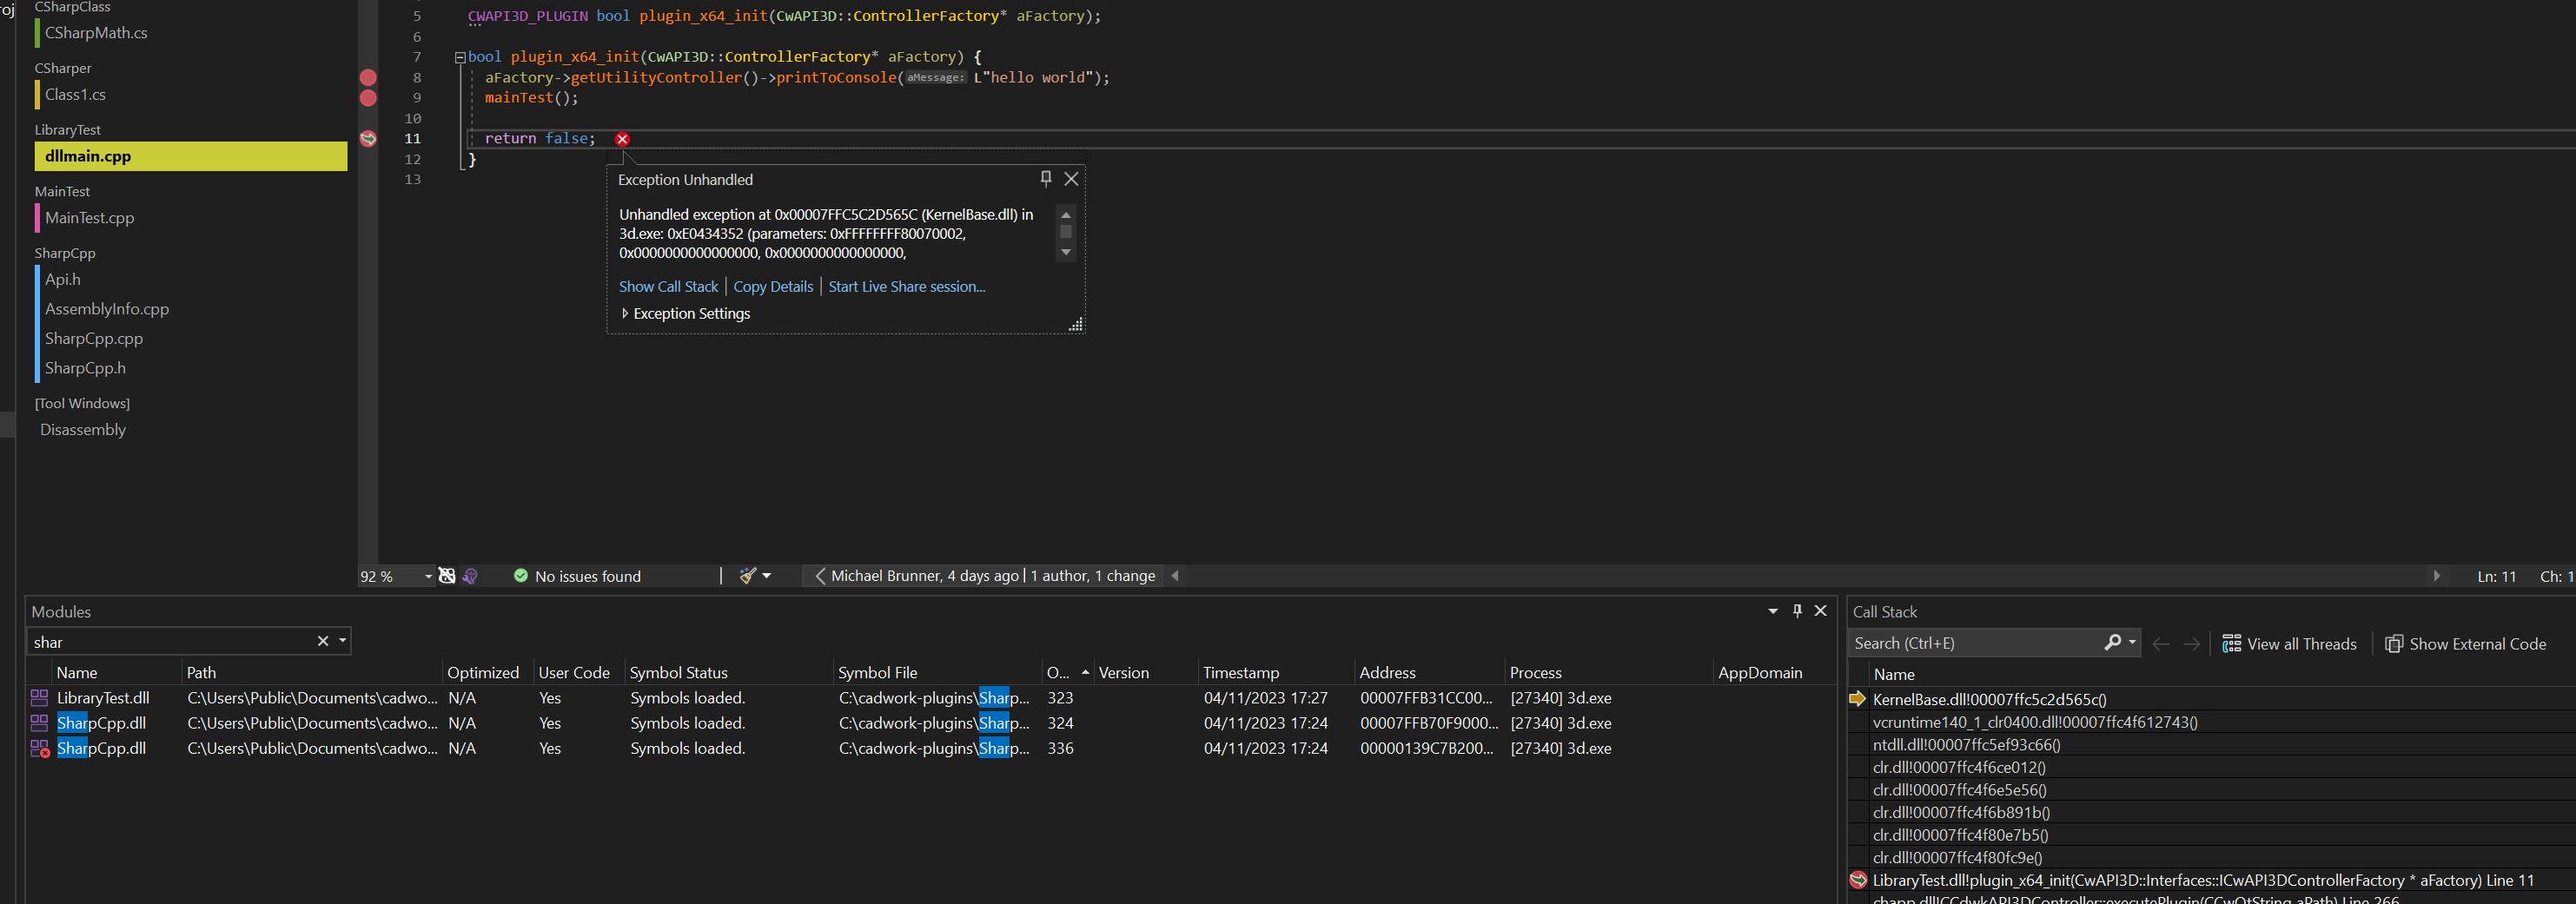Open the Call Stack search options dropdown
2576x904 pixels.
click(x=2132, y=643)
